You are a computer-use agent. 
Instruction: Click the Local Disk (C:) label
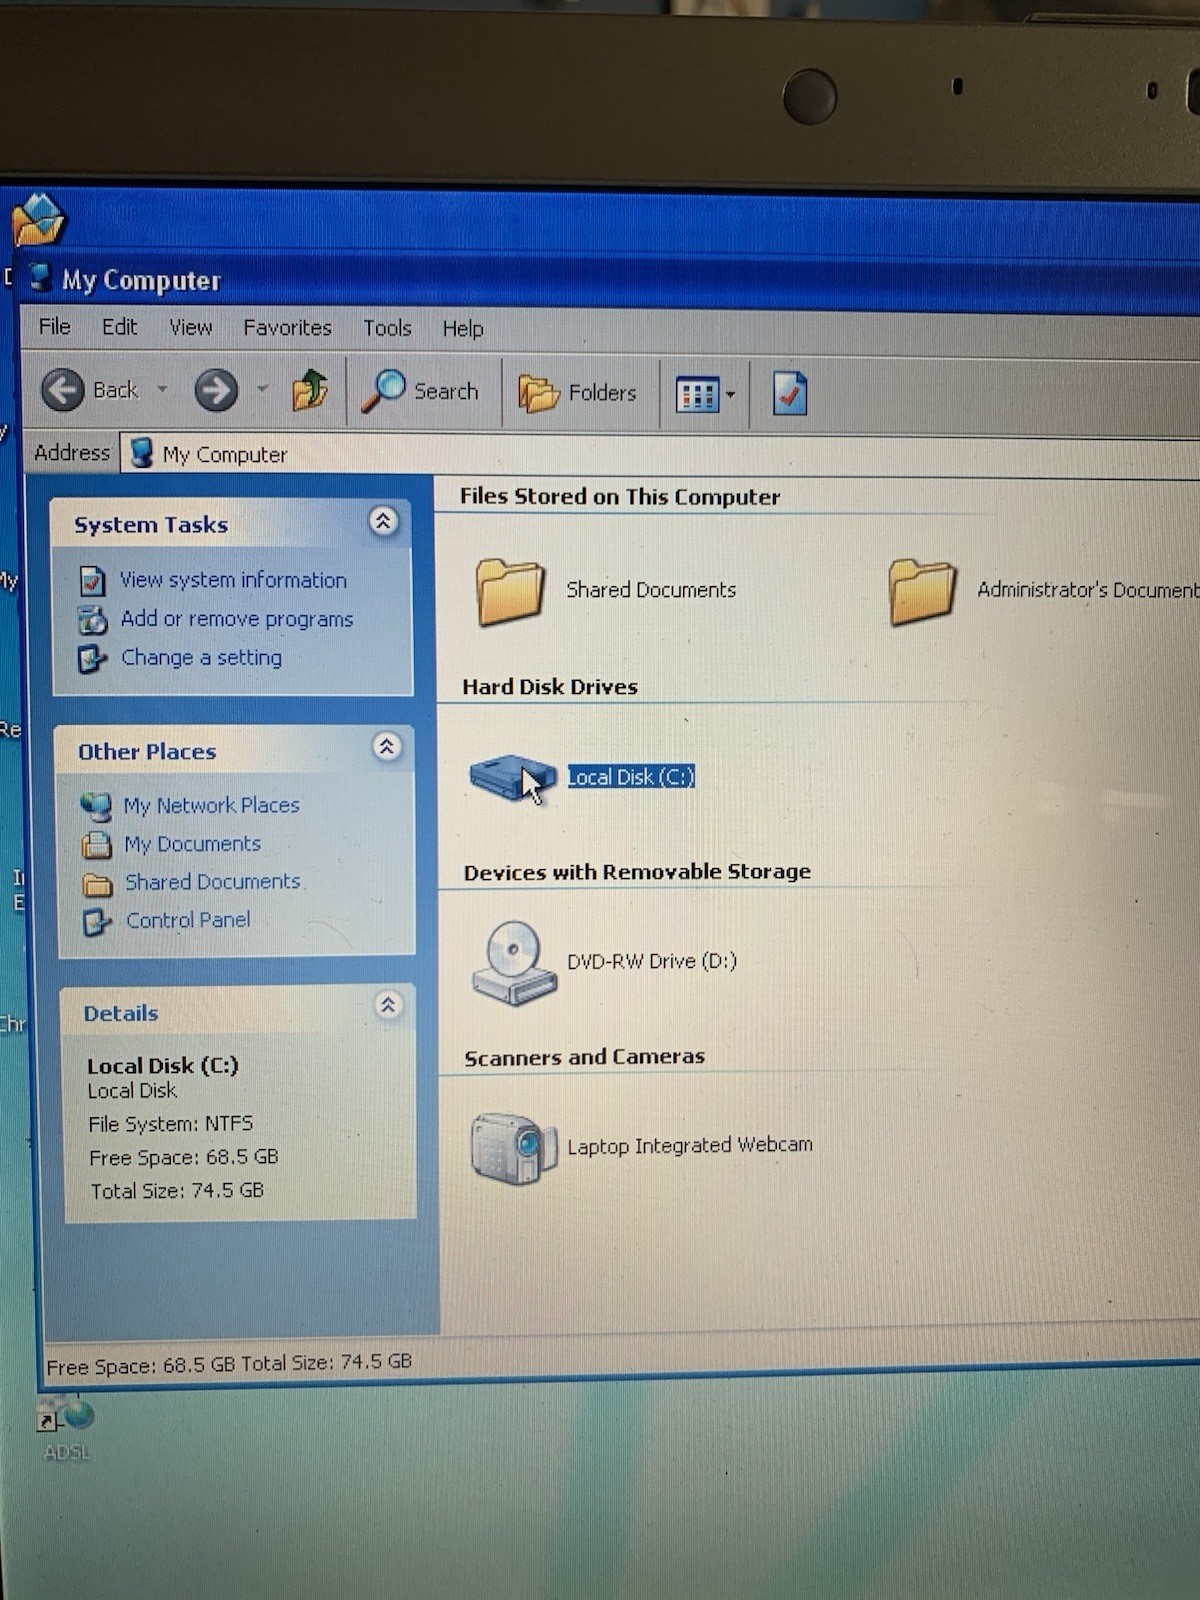[631, 777]
